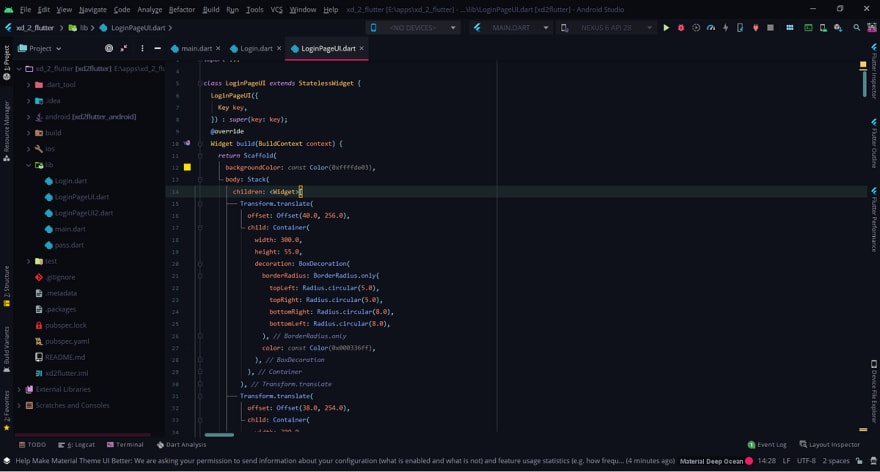Open the VCS menu

(276, 10)
